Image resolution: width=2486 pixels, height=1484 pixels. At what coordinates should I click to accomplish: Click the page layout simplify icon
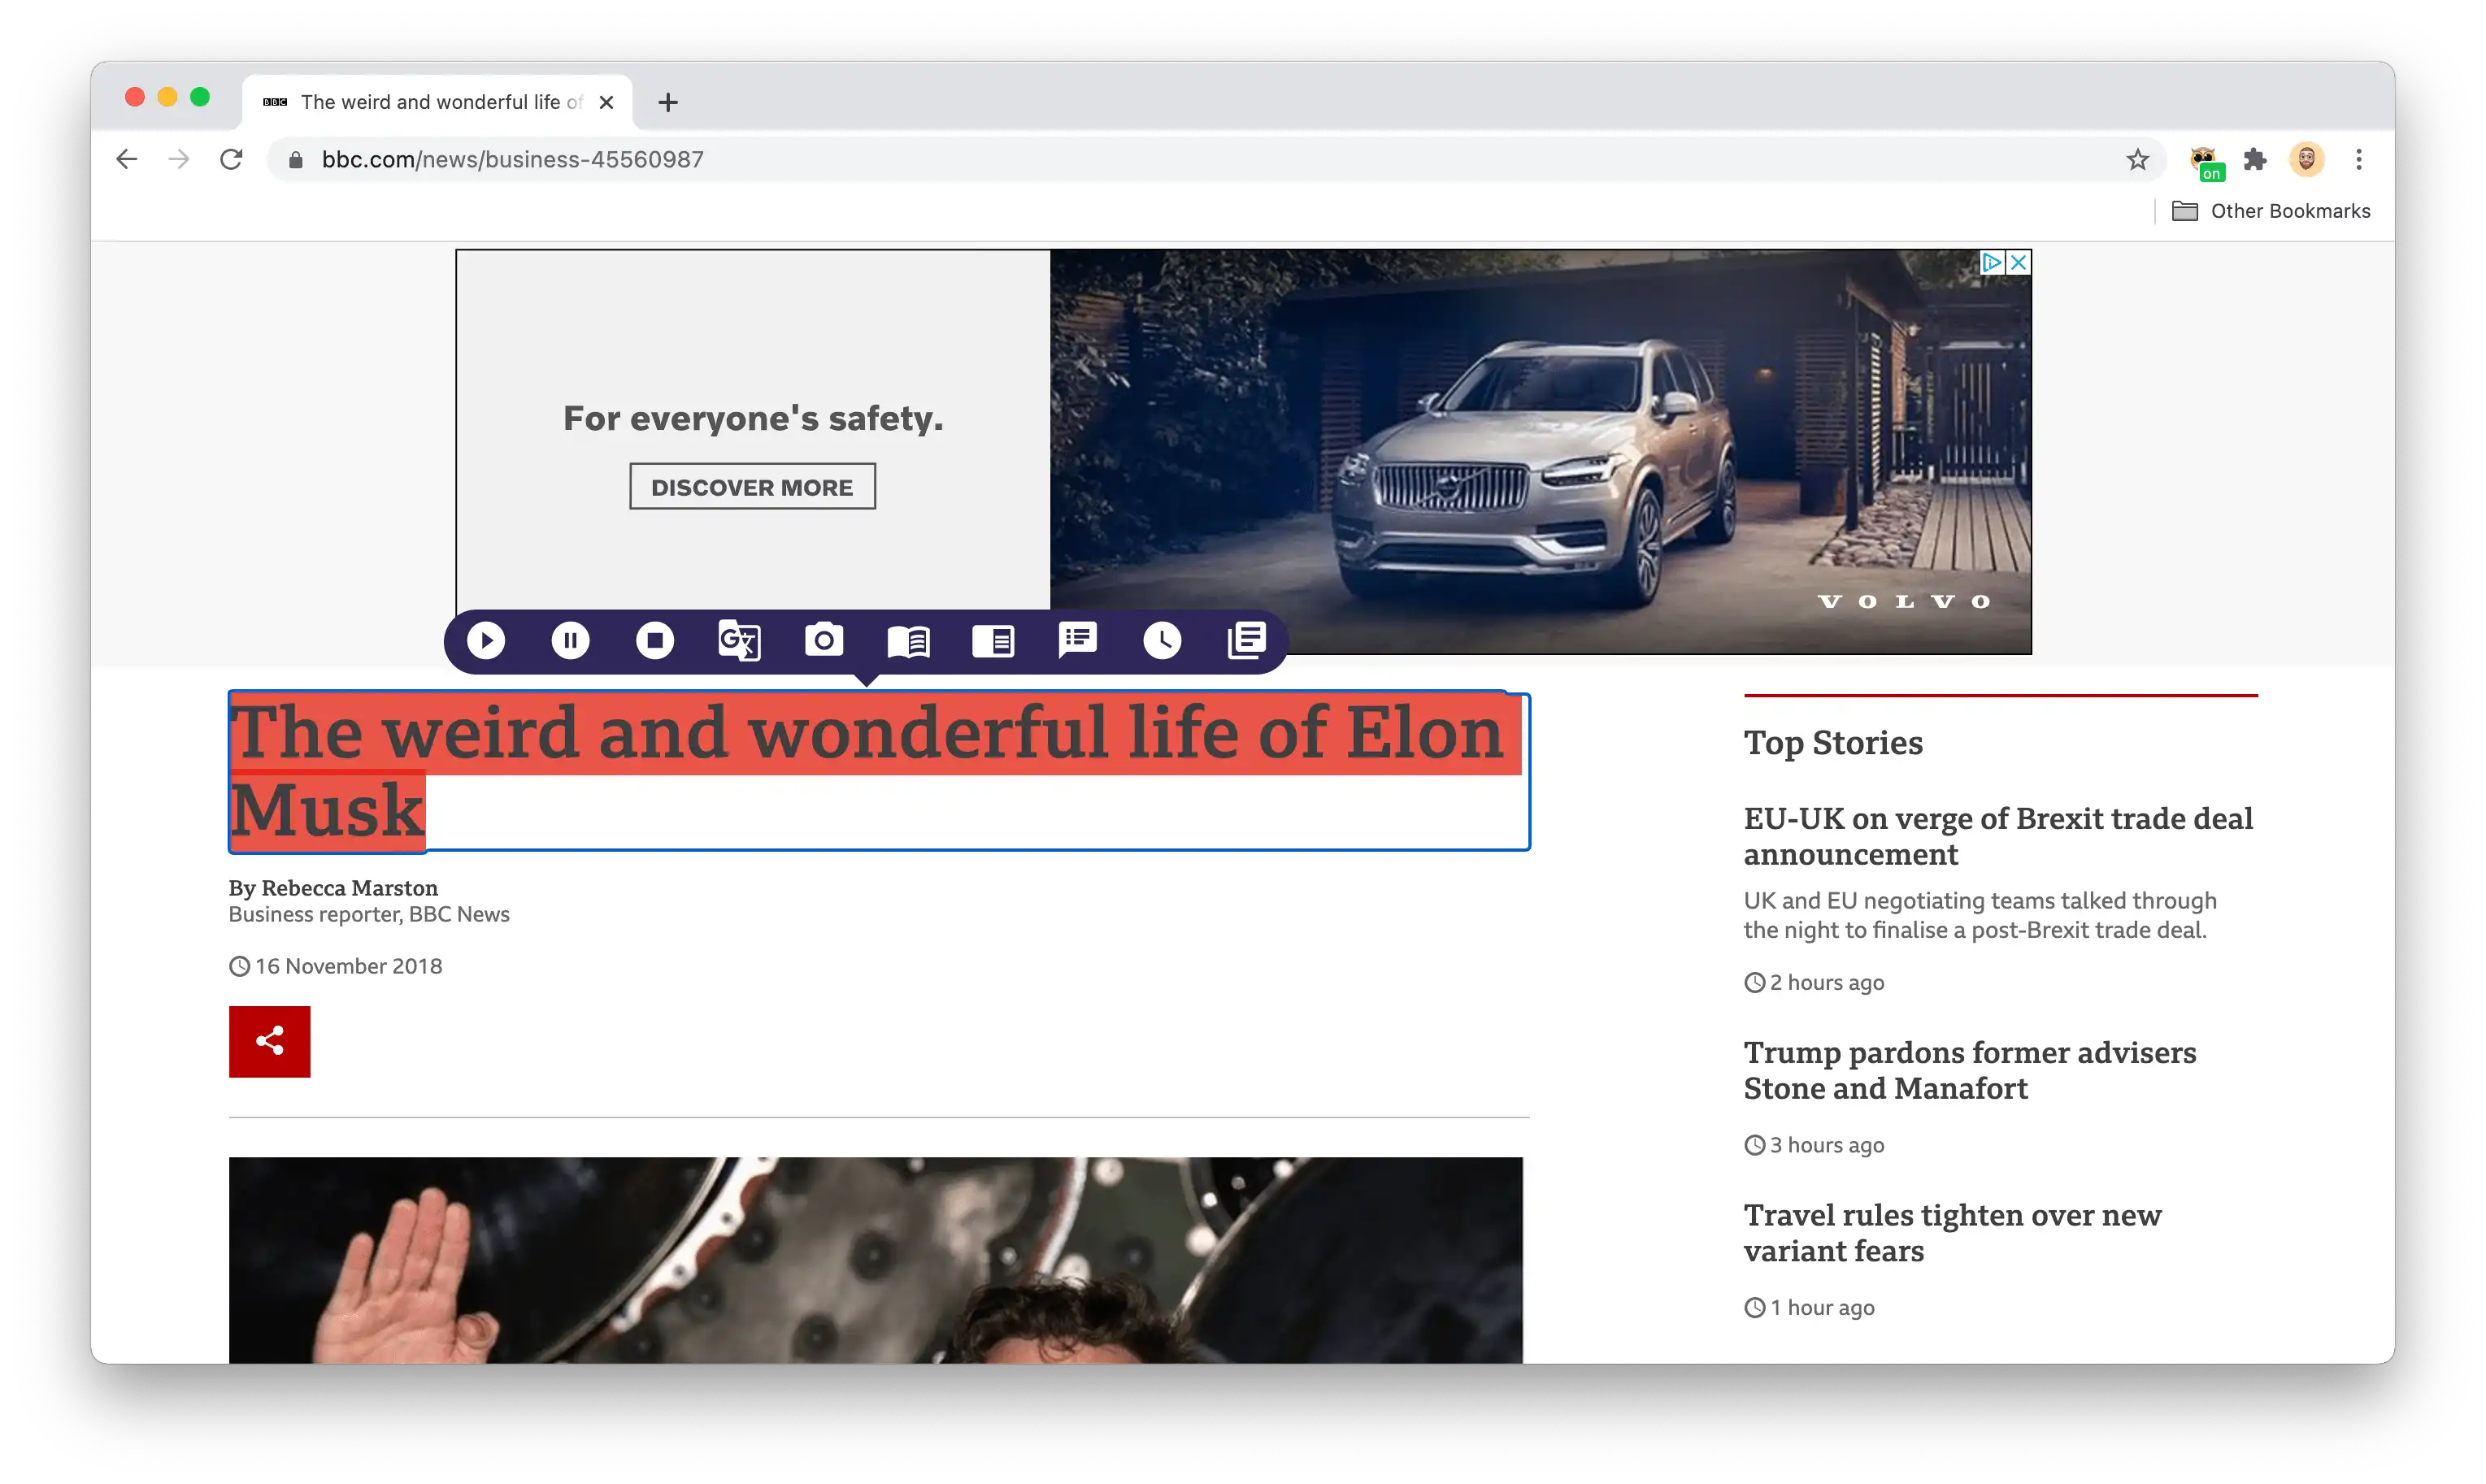[x=993, y=641]
